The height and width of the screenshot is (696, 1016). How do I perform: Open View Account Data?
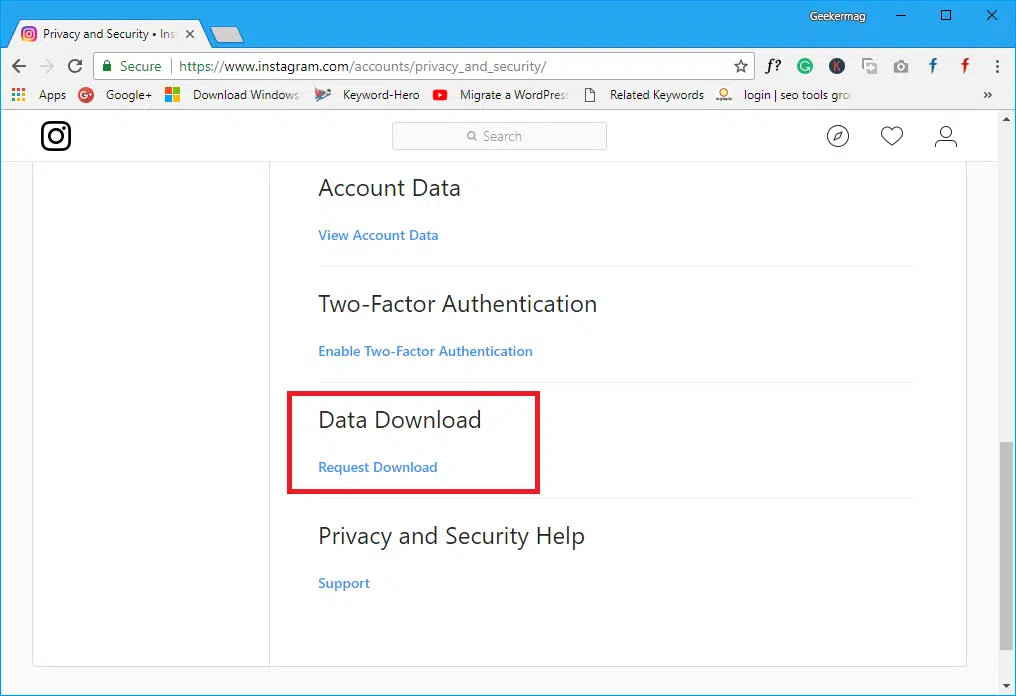pyautogui.click(x=378, y=235)
